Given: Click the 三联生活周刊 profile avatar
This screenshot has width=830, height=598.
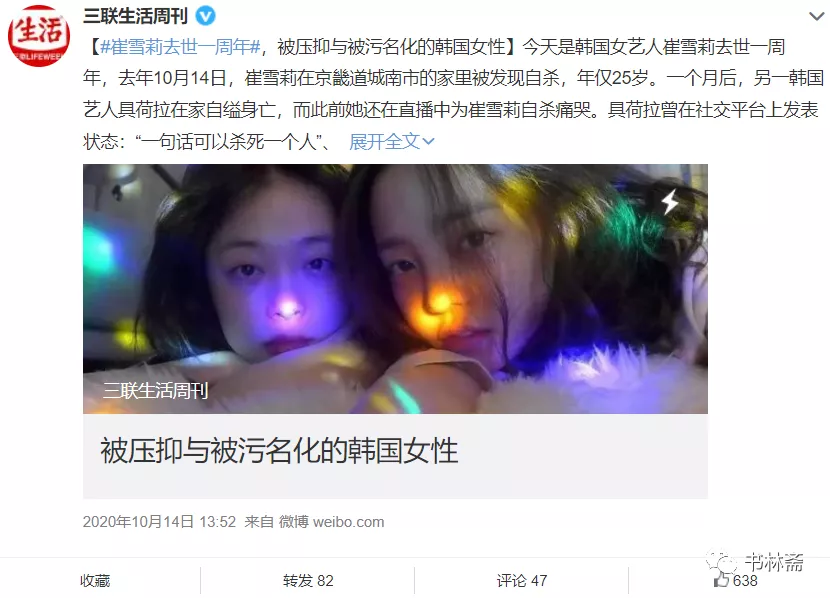Looking at the screenshot, I should pos(39,35).
